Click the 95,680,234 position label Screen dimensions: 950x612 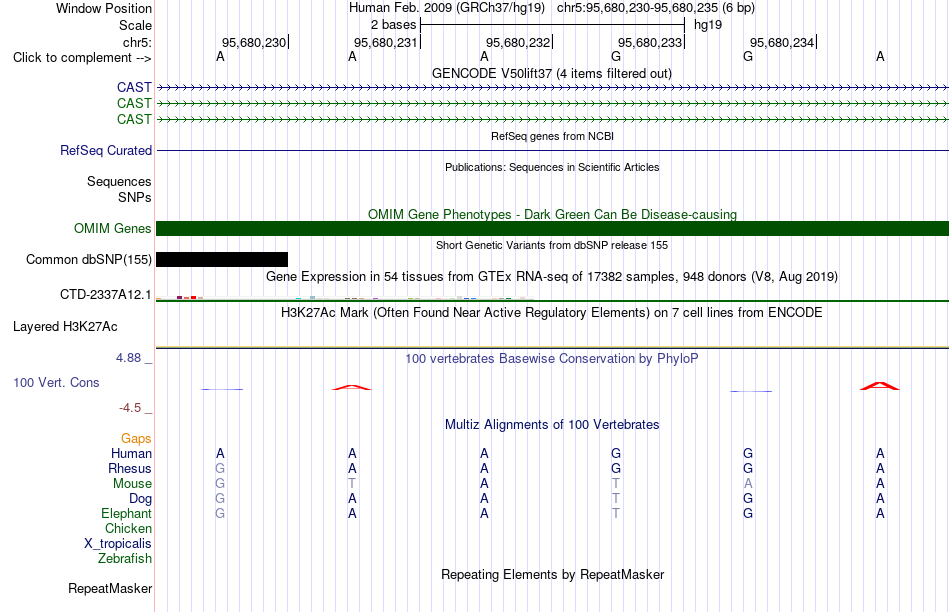(x=782, y=42)
